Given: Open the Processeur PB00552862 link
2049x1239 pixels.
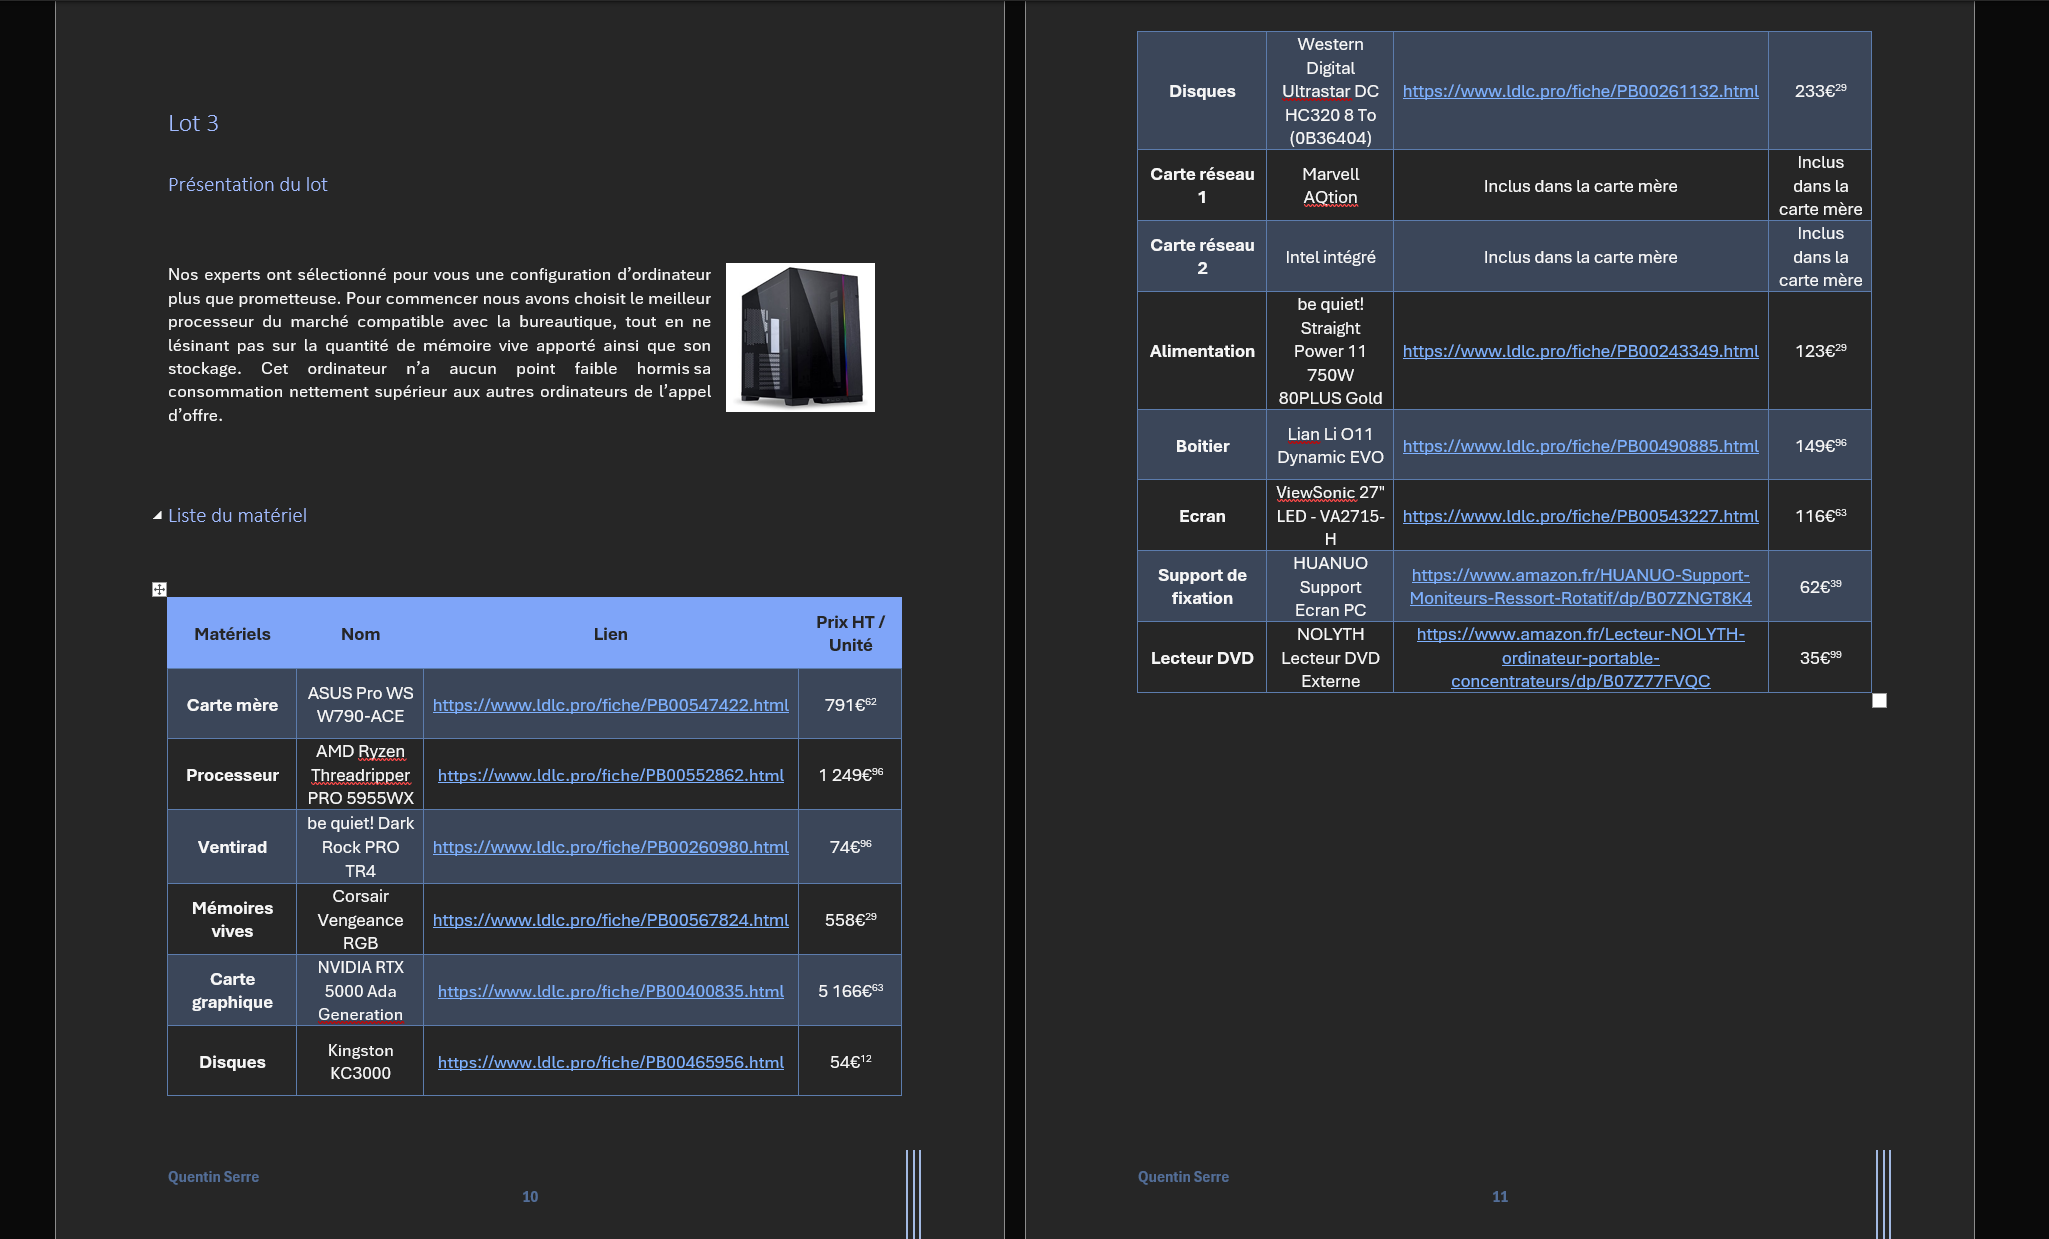Looking at the screenshot, I should click(x=610, y=775).
